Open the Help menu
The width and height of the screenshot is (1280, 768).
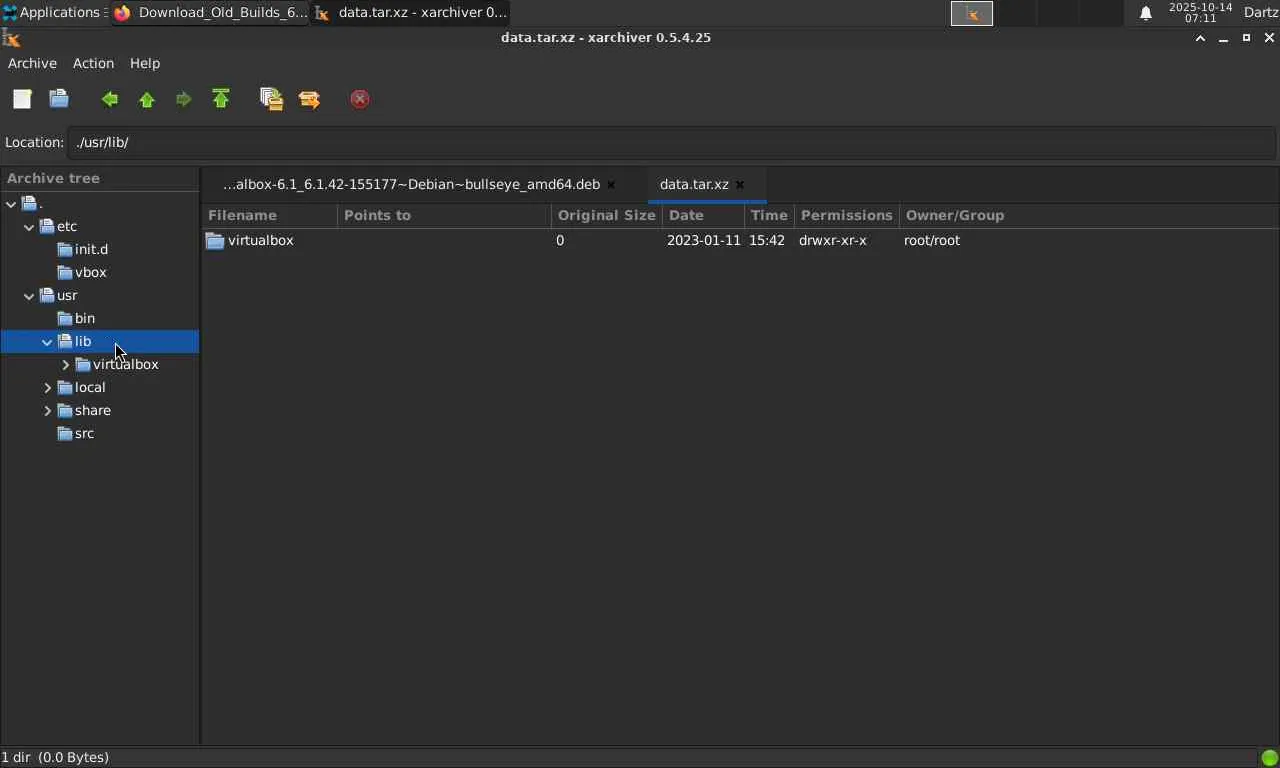pyautogui.click(x=145, y=63)
